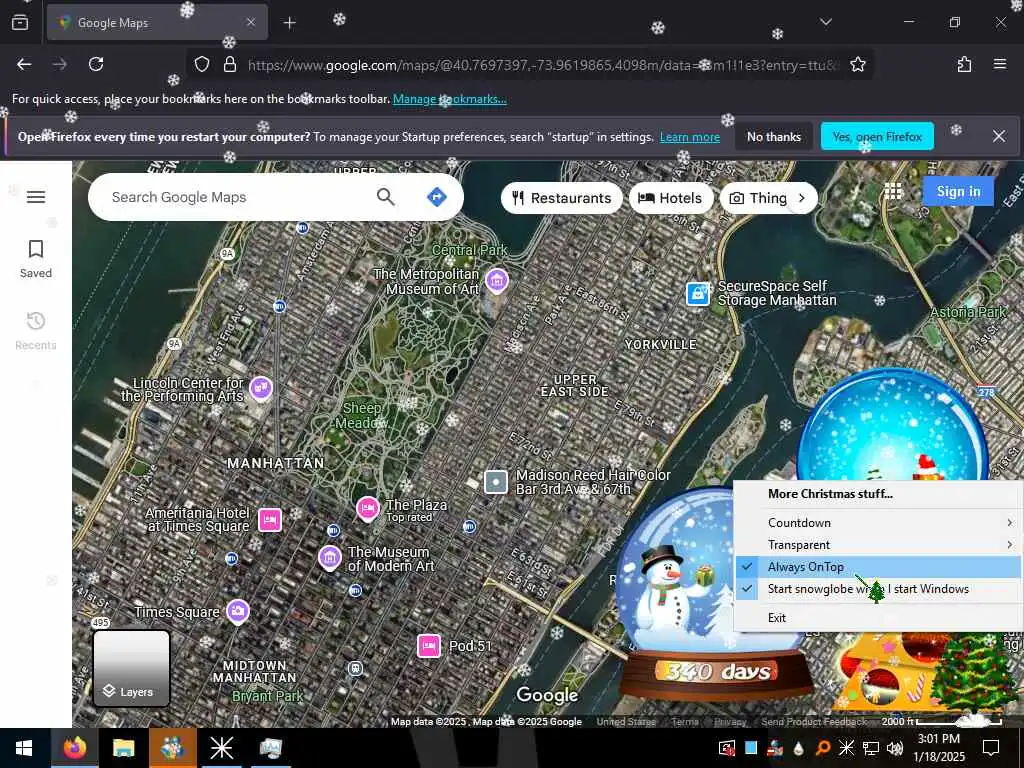Screen dimensions: 1024x768
Task: Click the magnifier search icon in Maps
Action: [x=386, y=197]
